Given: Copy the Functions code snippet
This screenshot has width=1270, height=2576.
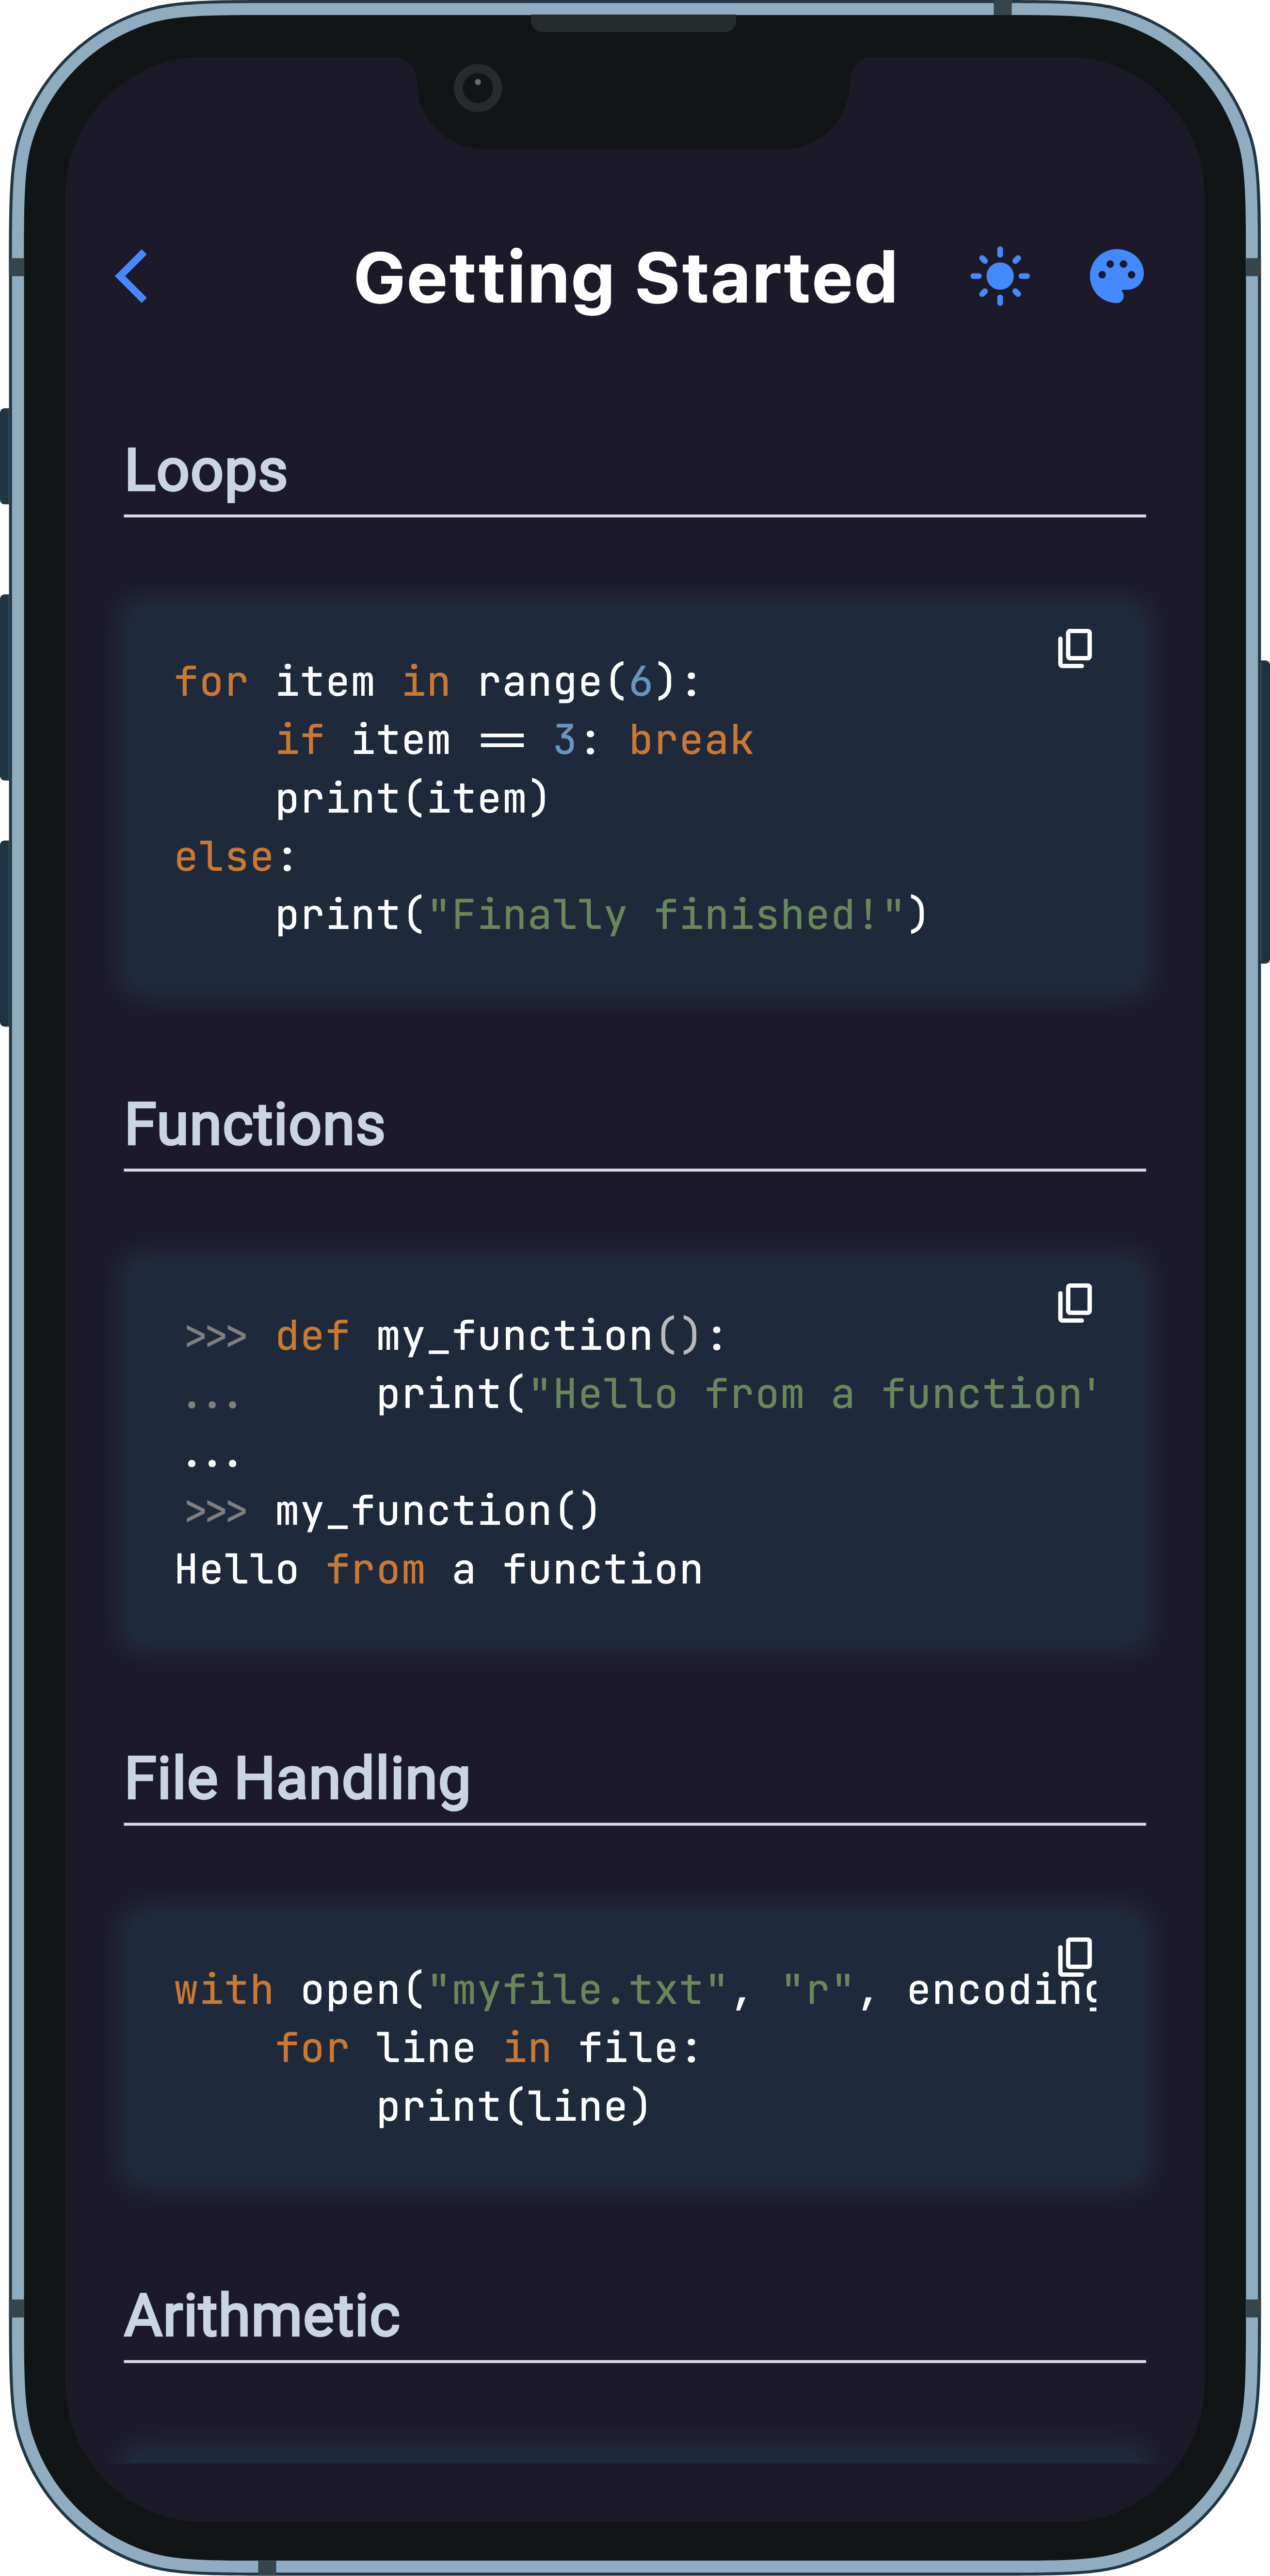Looking at the screenshot, I should coord(1075,1302).
